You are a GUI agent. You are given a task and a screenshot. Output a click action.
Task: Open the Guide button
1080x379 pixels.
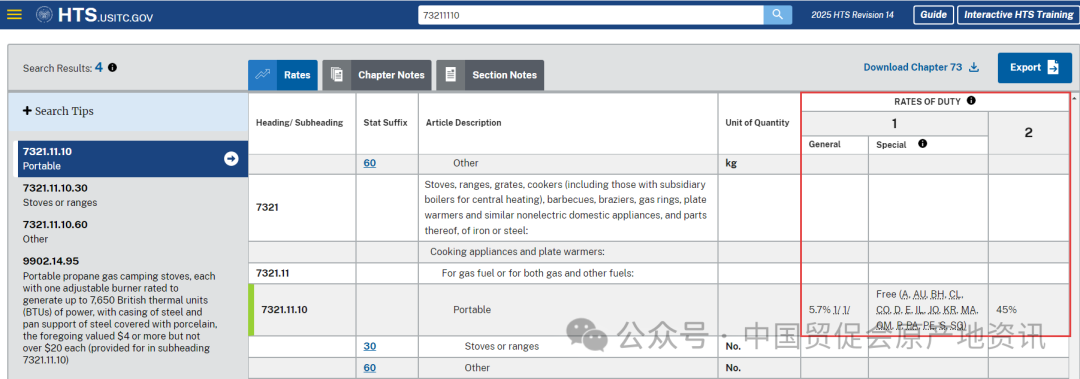point(934,14)
